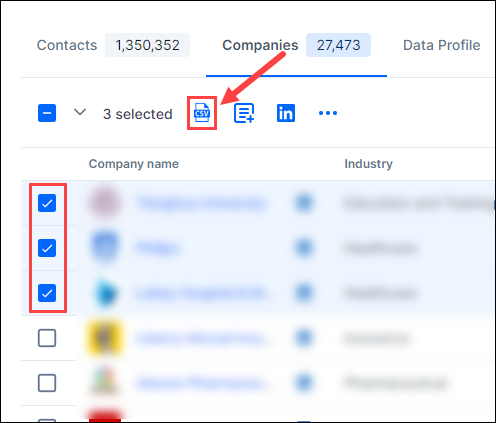Click the blue badge icon in the fourth row
The width and height of the screenshot is (496, 423).
pos(303,338)
